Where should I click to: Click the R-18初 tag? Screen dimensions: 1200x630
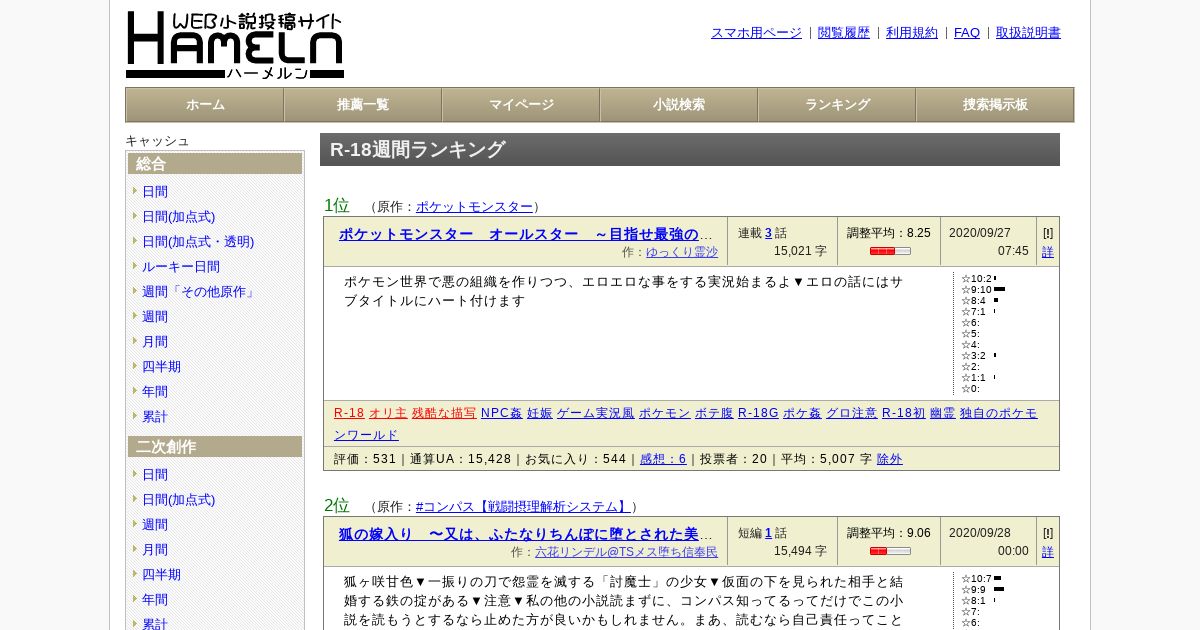pyautogui.click(x=904, y=413)
